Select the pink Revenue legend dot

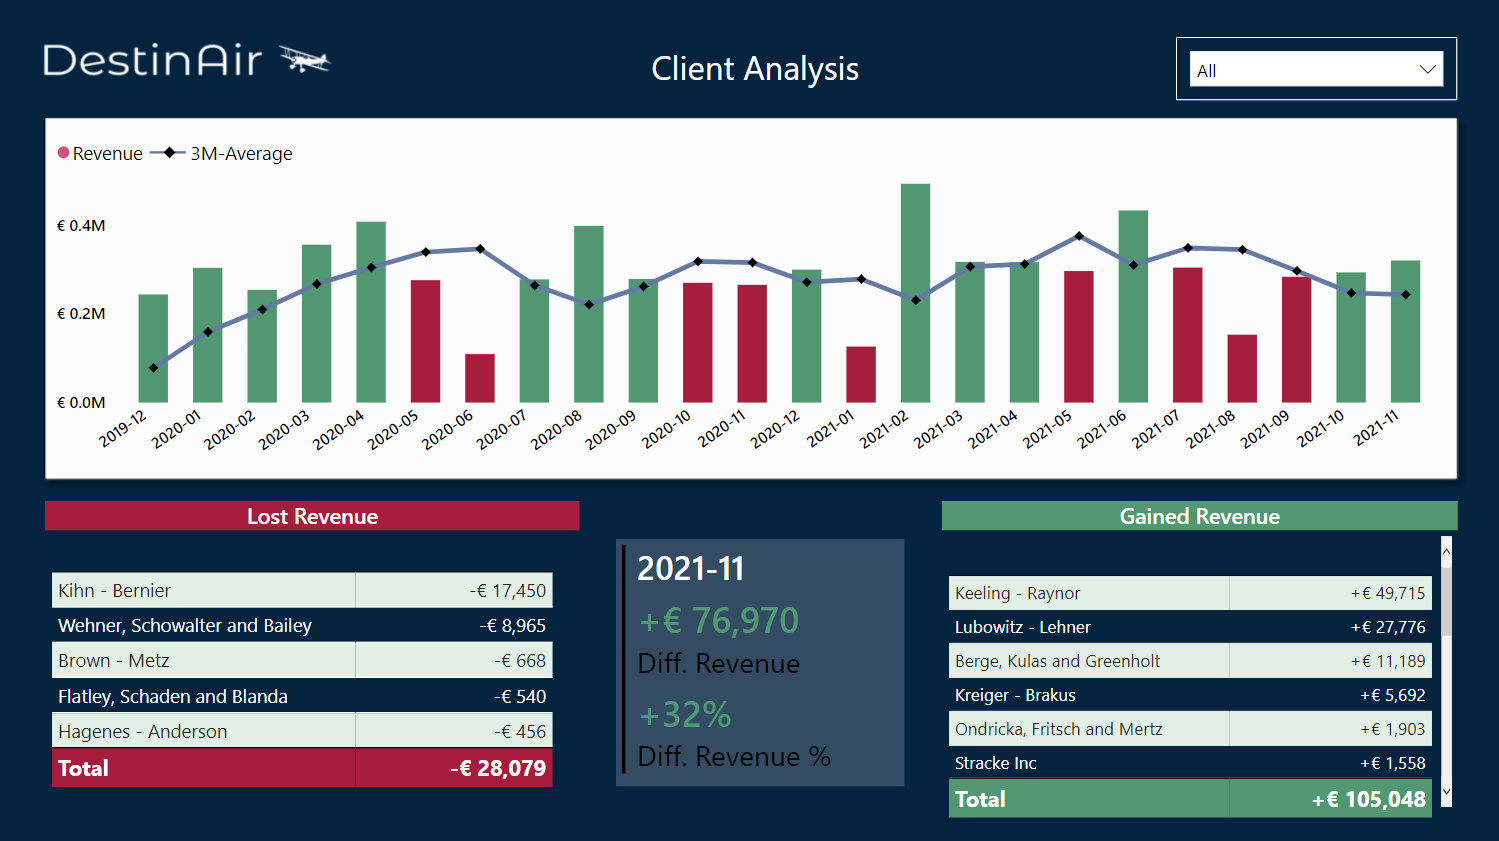coord(63,153)
